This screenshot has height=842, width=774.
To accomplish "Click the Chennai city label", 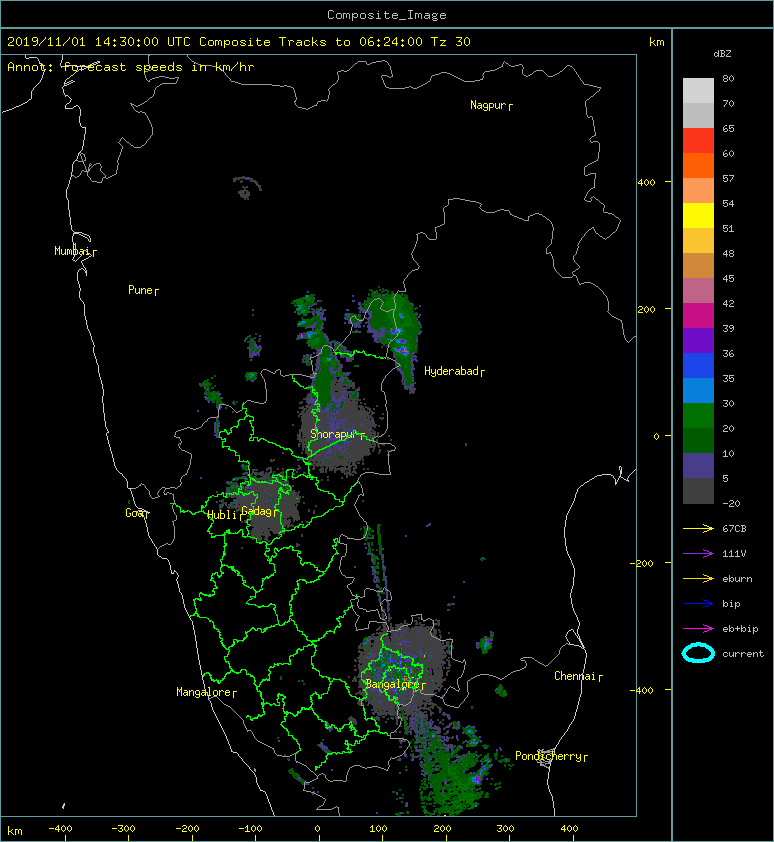I will [x=575, y=676].
